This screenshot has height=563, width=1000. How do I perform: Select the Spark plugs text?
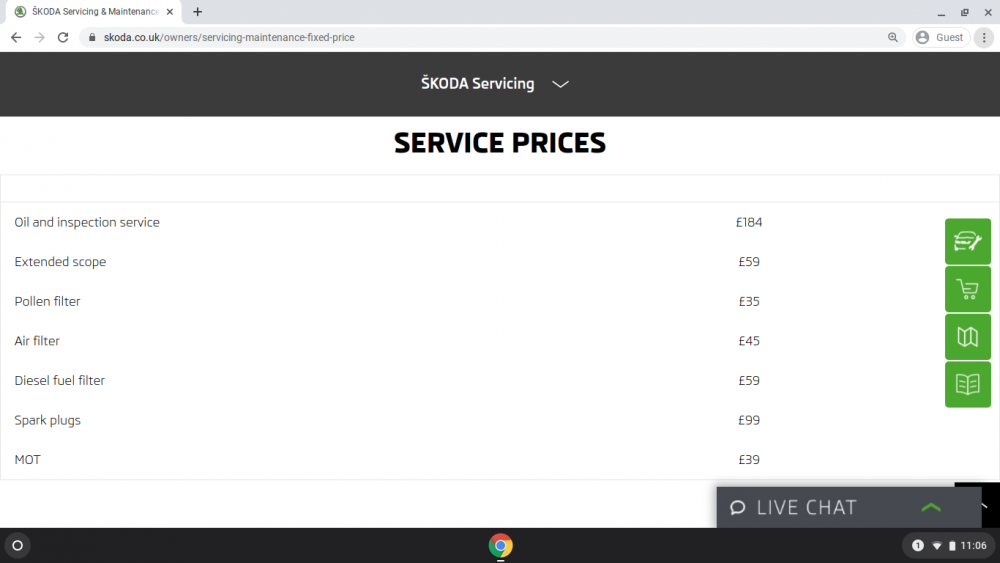48,420
